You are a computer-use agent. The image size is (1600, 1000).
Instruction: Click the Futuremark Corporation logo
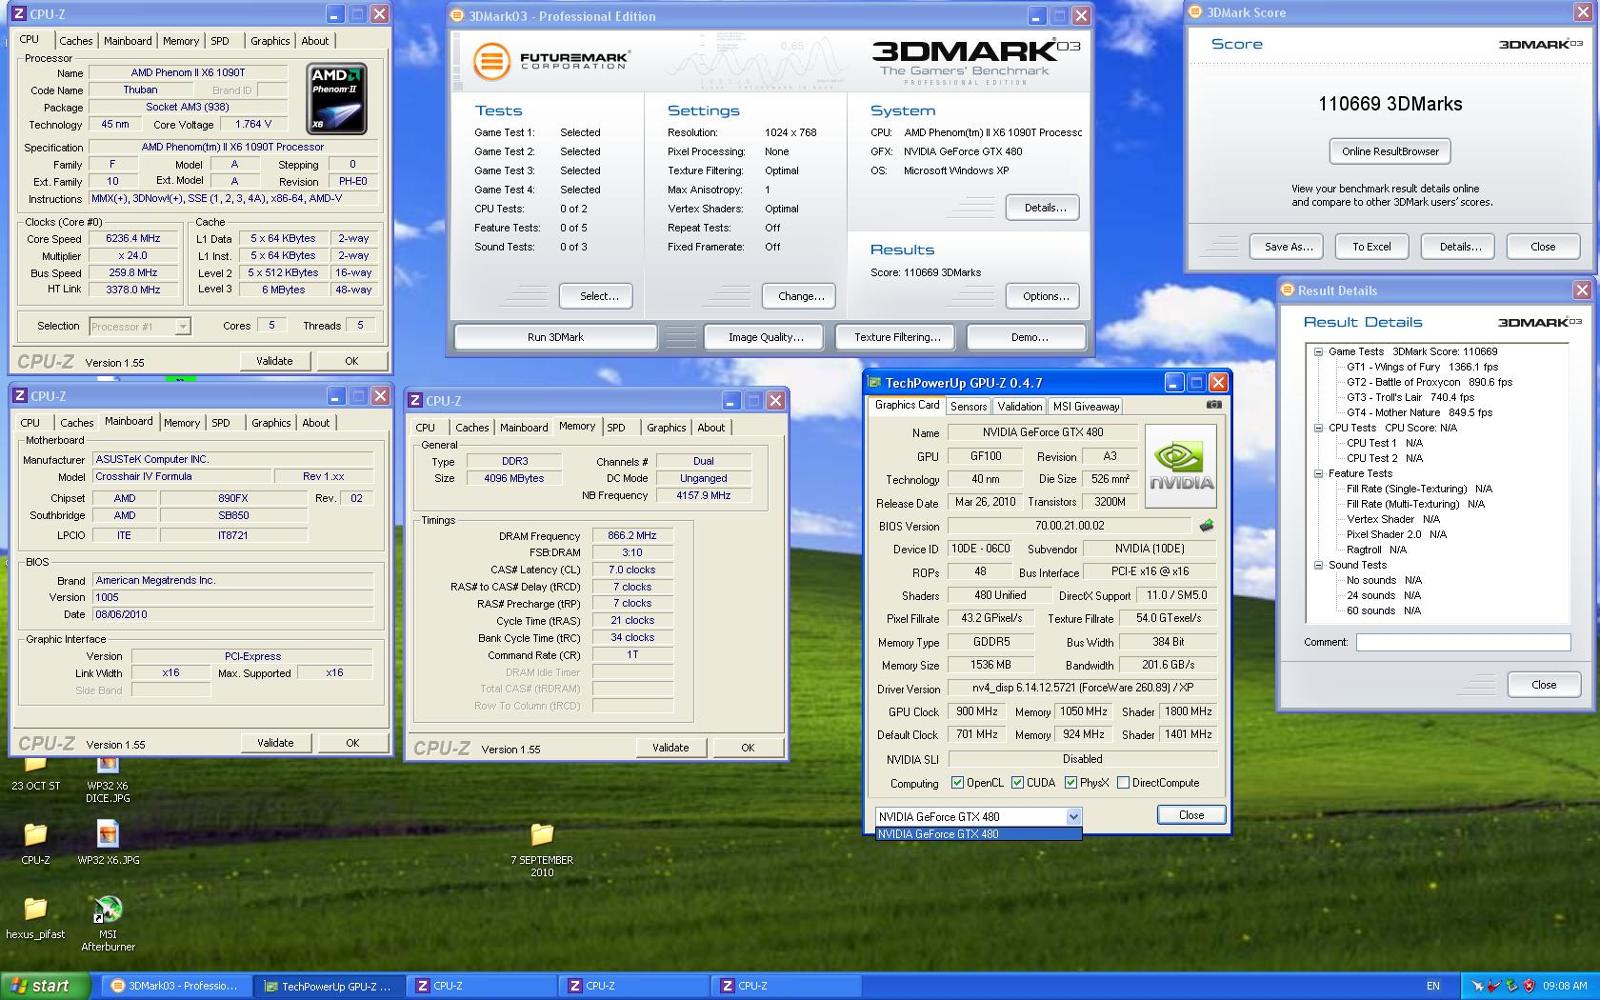click(x=550, y=61)
